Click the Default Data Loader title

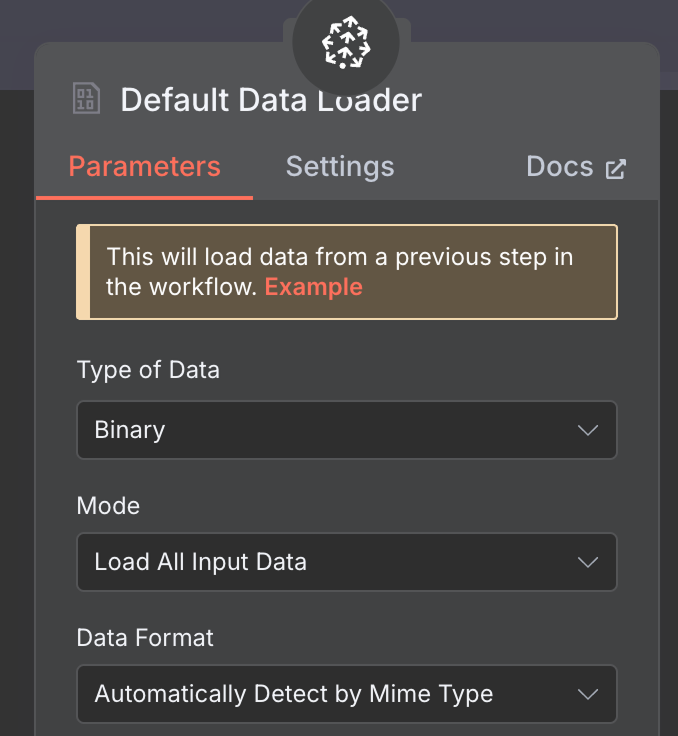(271, 100)
